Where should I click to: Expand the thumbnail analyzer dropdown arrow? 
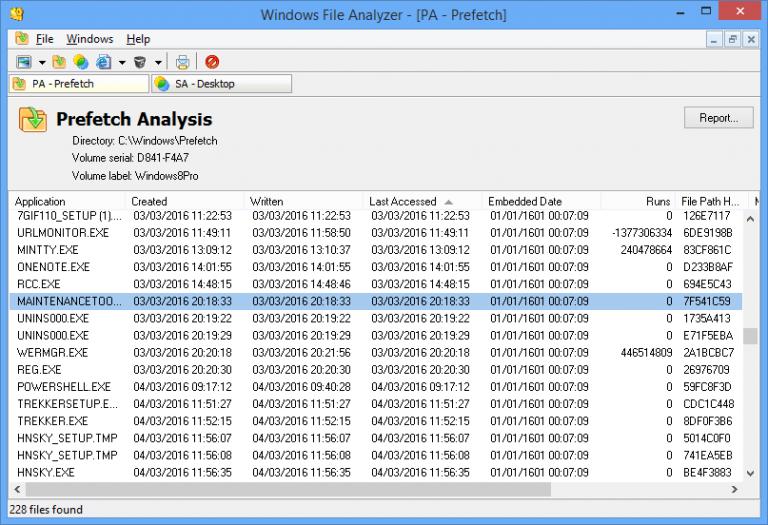coord(42,62)
